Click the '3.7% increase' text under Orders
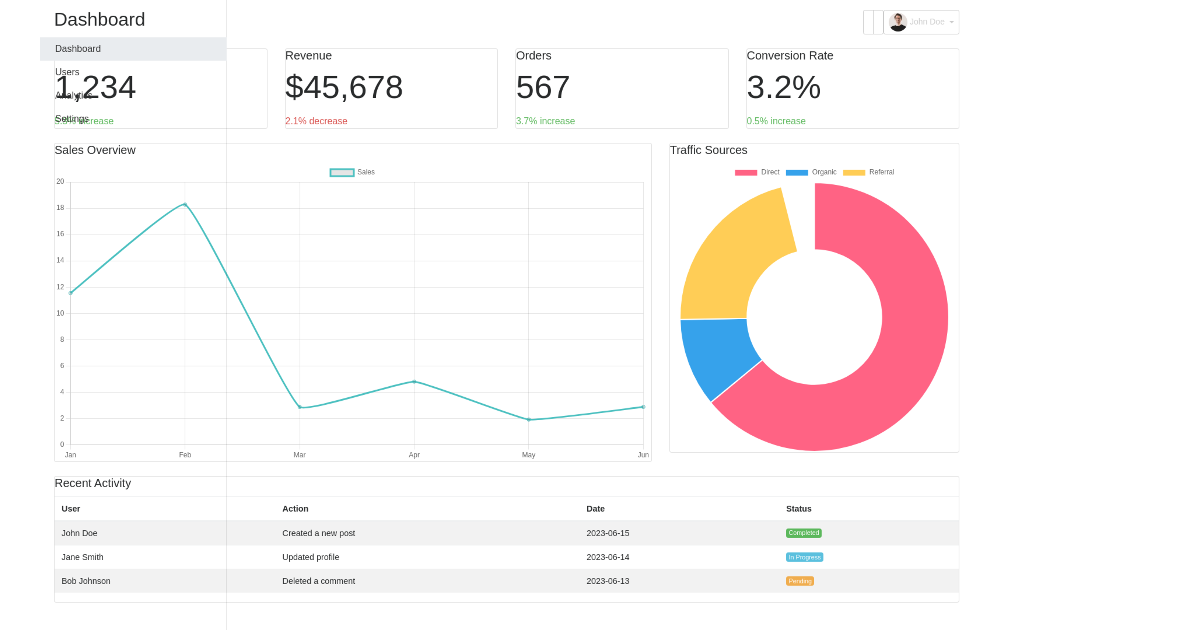Viewport: 1200px width, 630px height. (545, 120)
